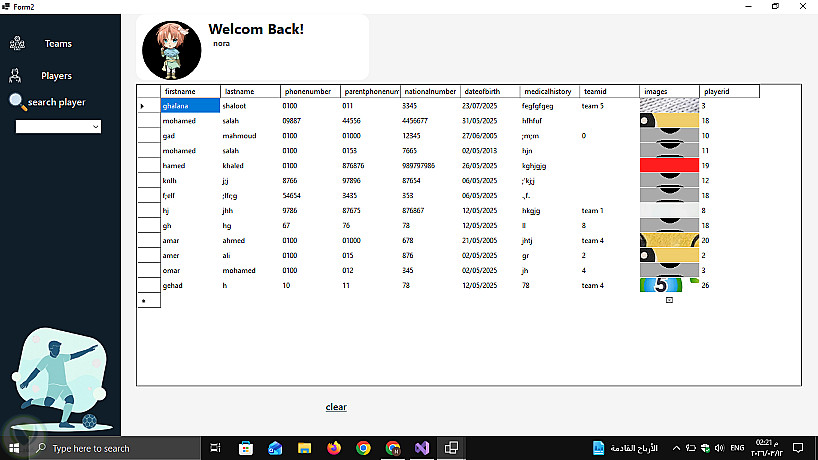
Task: Open Visual Studio from the taskbar
Action: (422, 448)
